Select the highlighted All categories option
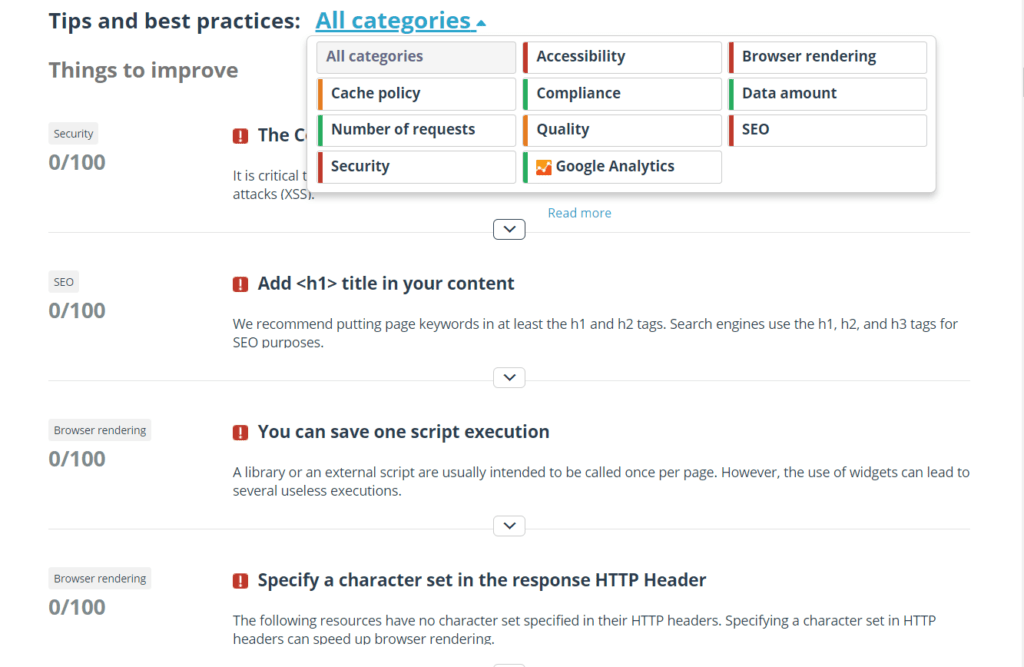1024x667 pixels. [x=417, y=57]
